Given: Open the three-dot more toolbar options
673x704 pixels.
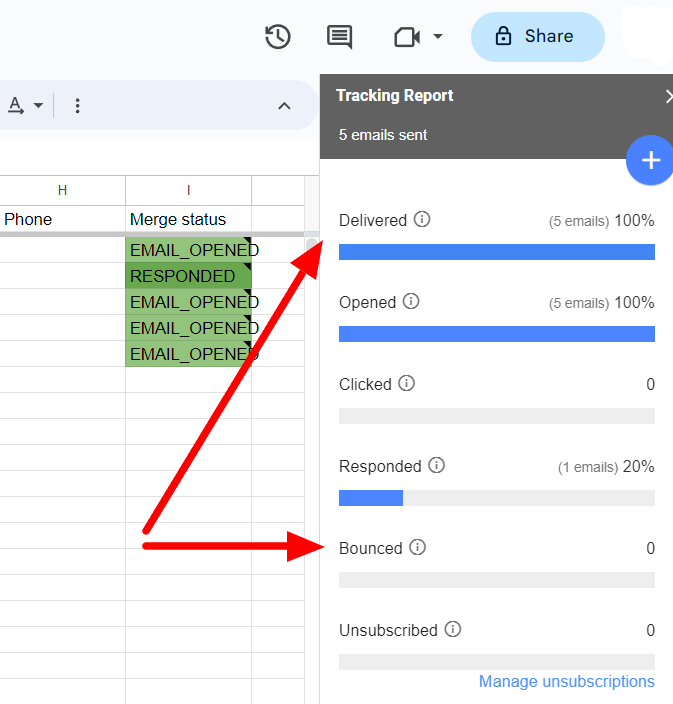Looking at the screenshot, I should (x=77, y=106).
